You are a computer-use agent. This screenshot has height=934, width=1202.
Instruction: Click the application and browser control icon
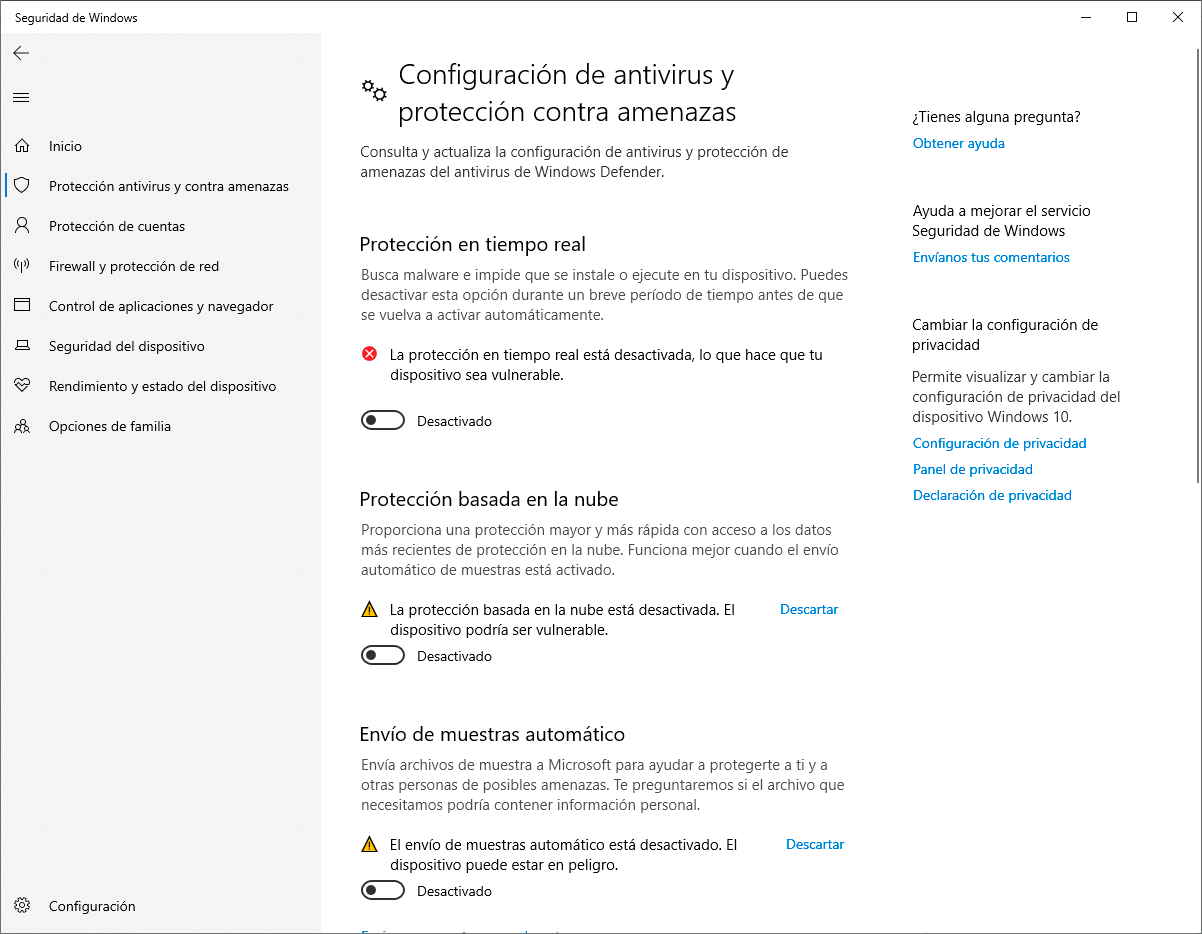coord(22,306)
